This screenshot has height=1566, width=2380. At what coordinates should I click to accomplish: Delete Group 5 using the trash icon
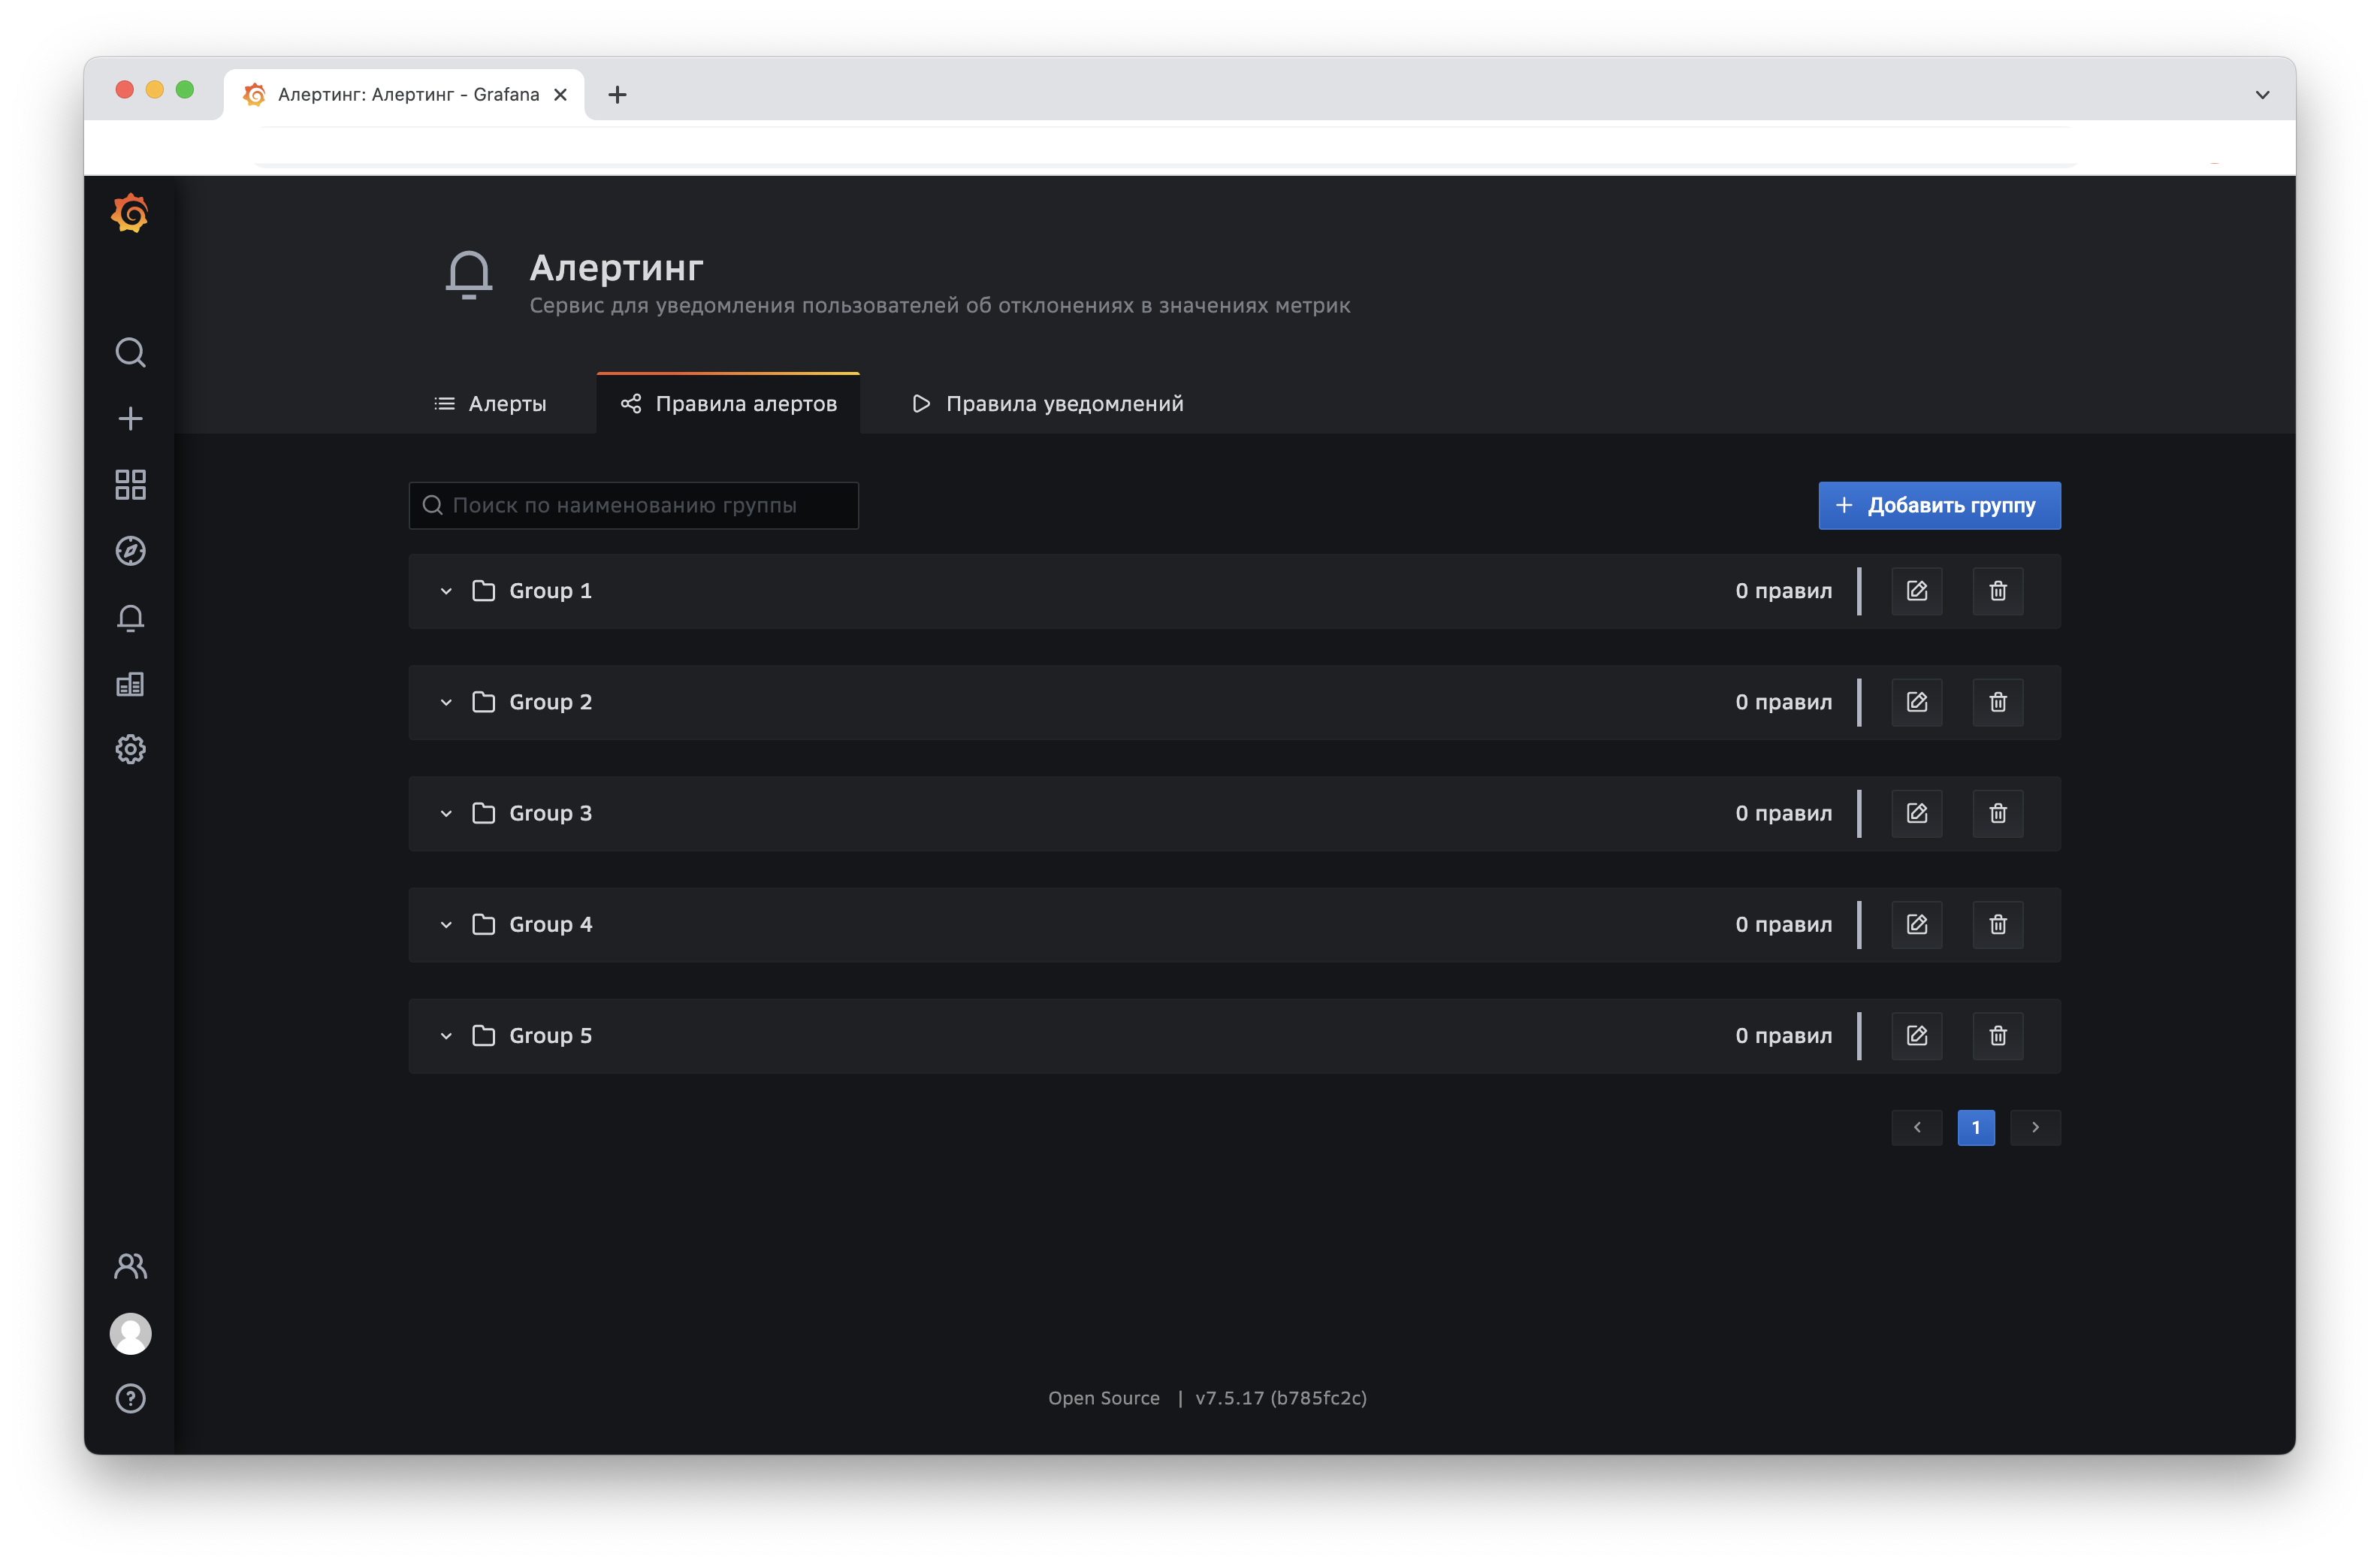click(x=1998, y=1035)
